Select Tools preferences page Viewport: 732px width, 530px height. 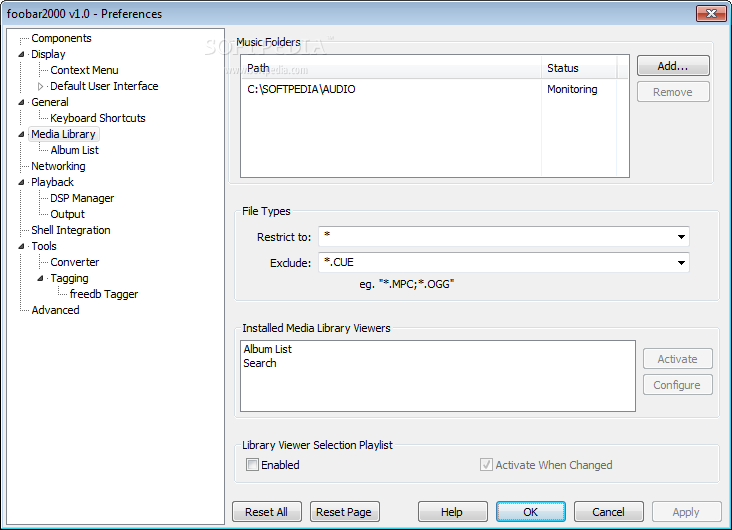pyautogui.click(x=44, y=246)
